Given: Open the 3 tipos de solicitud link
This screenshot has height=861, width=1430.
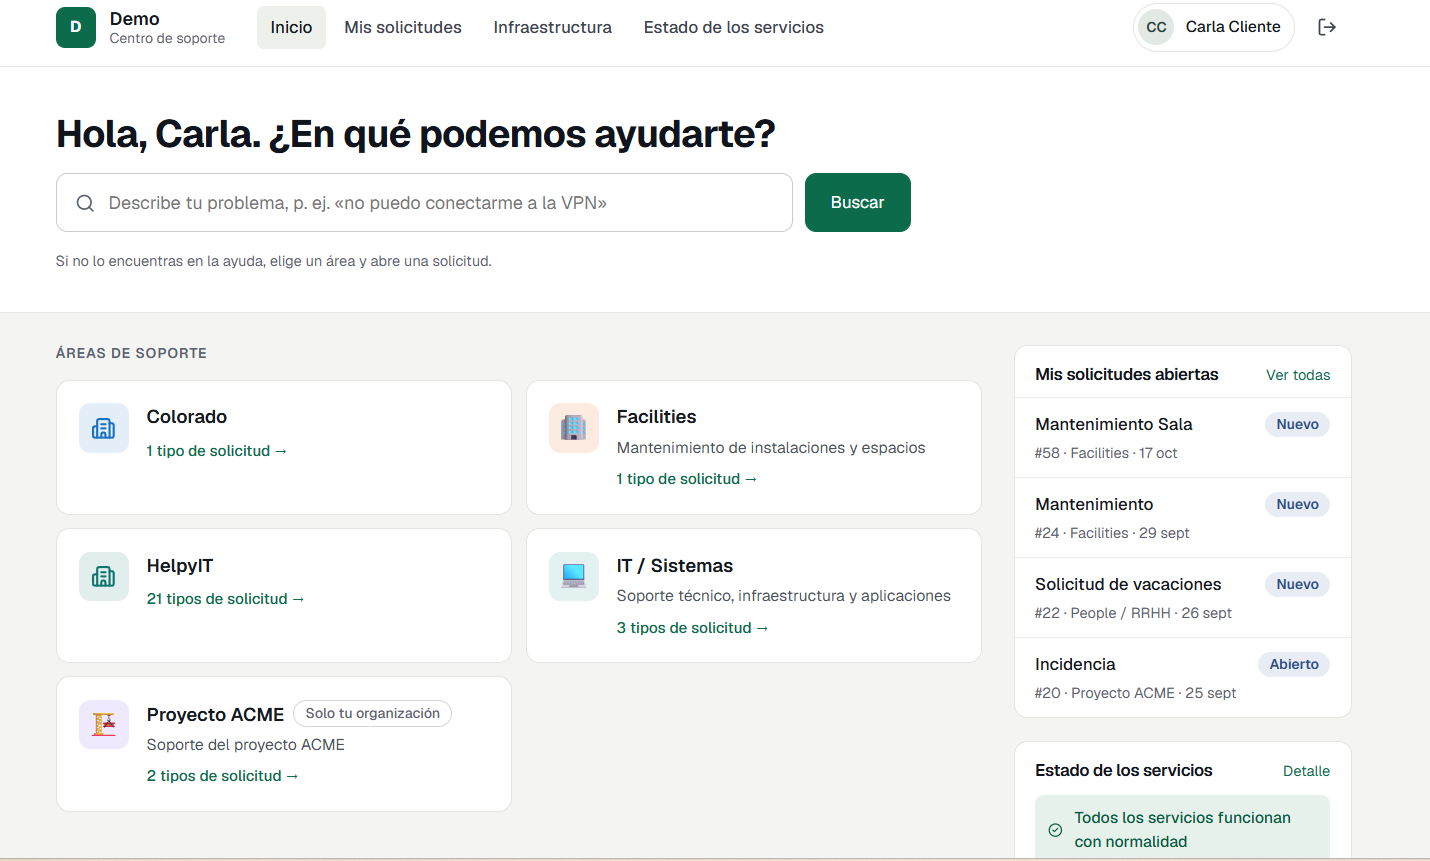Looking at the screenshot, I should [x=692, y=628].
